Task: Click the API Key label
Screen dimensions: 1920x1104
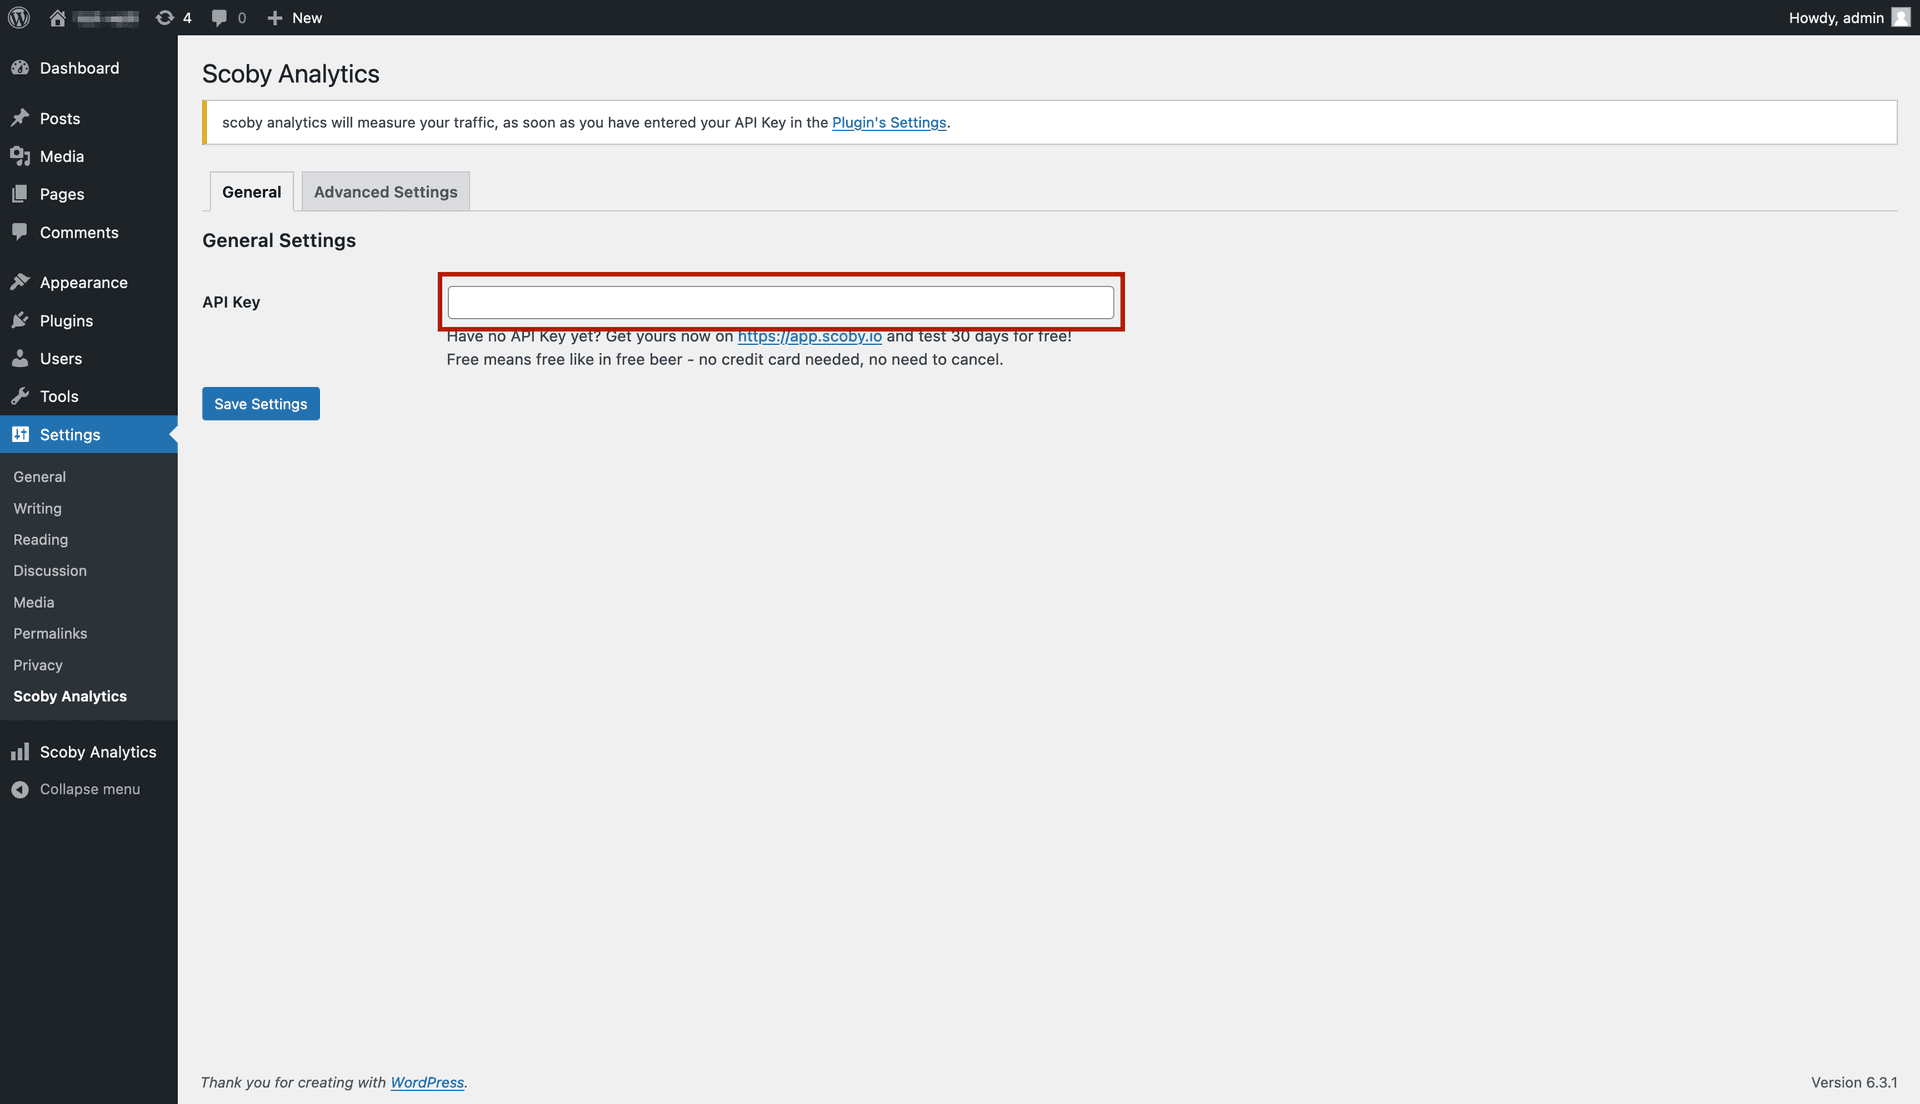Action: pyautogui.click(x=231, y=302)
